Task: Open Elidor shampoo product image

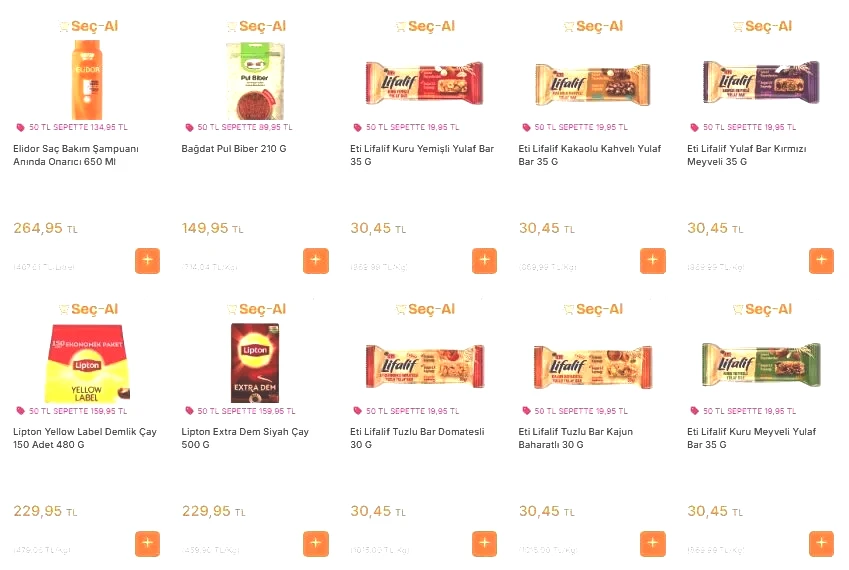Action: 88,80
